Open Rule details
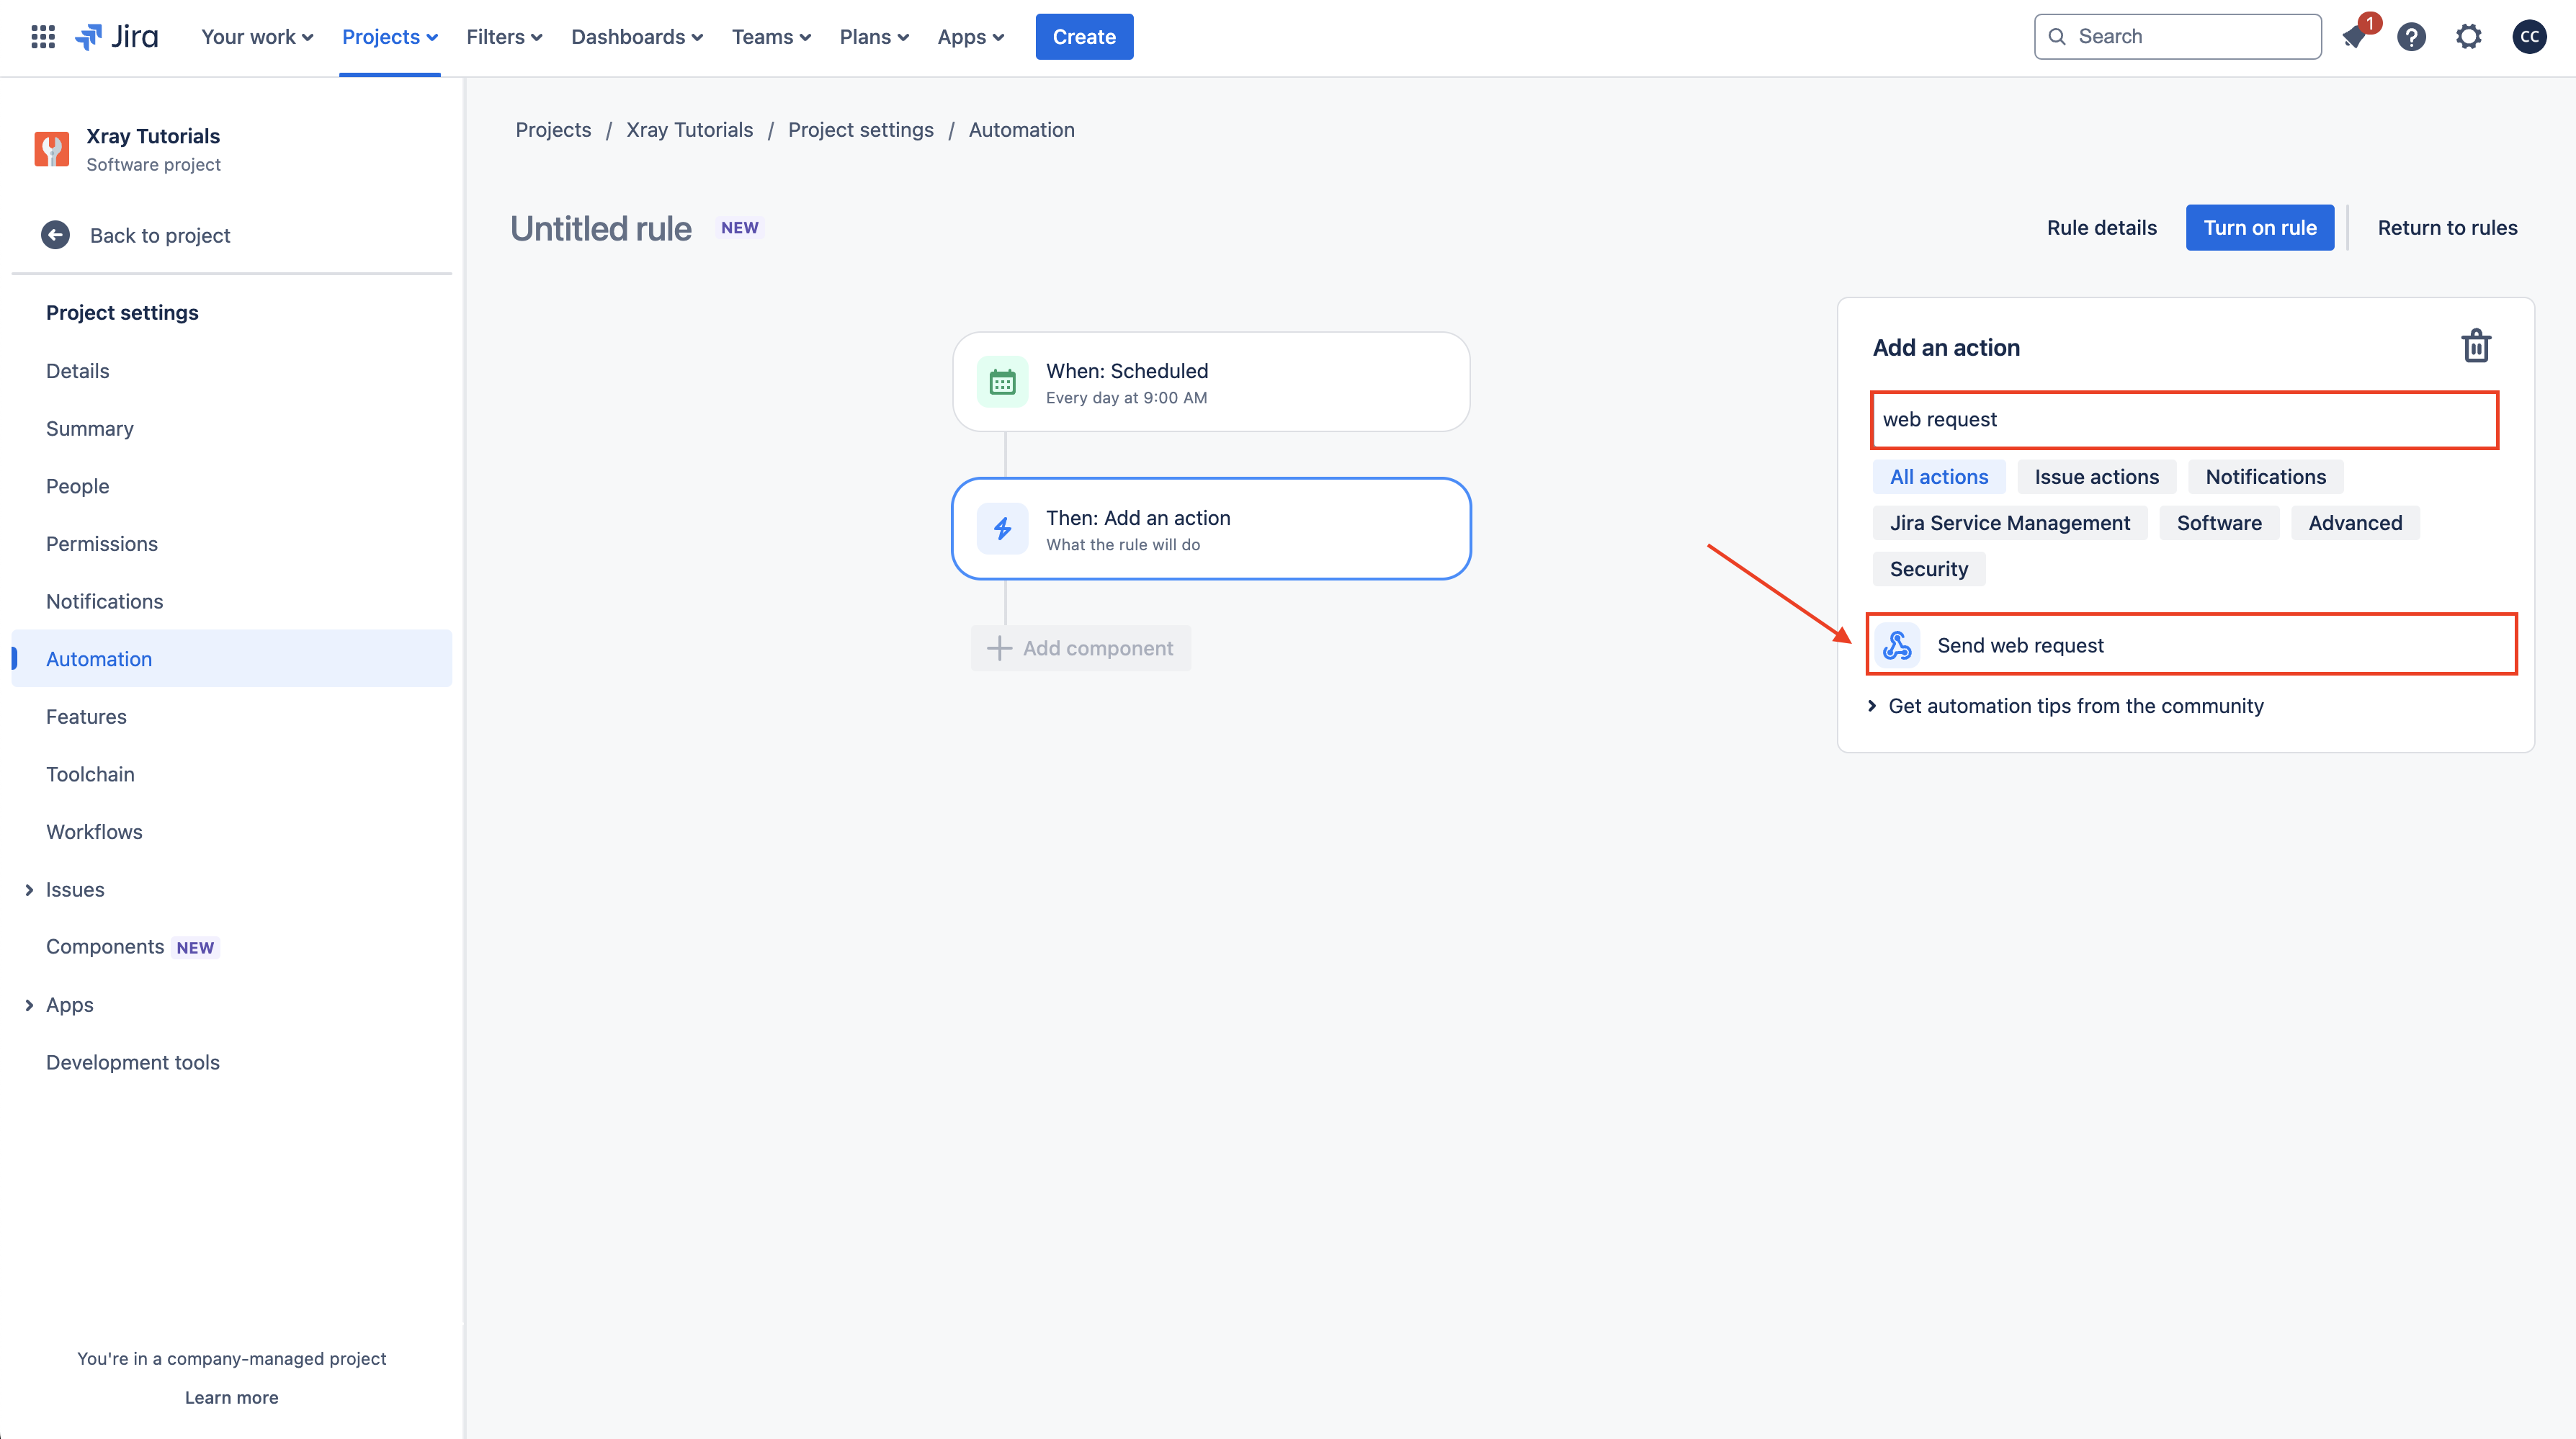 pos(2101,228)
